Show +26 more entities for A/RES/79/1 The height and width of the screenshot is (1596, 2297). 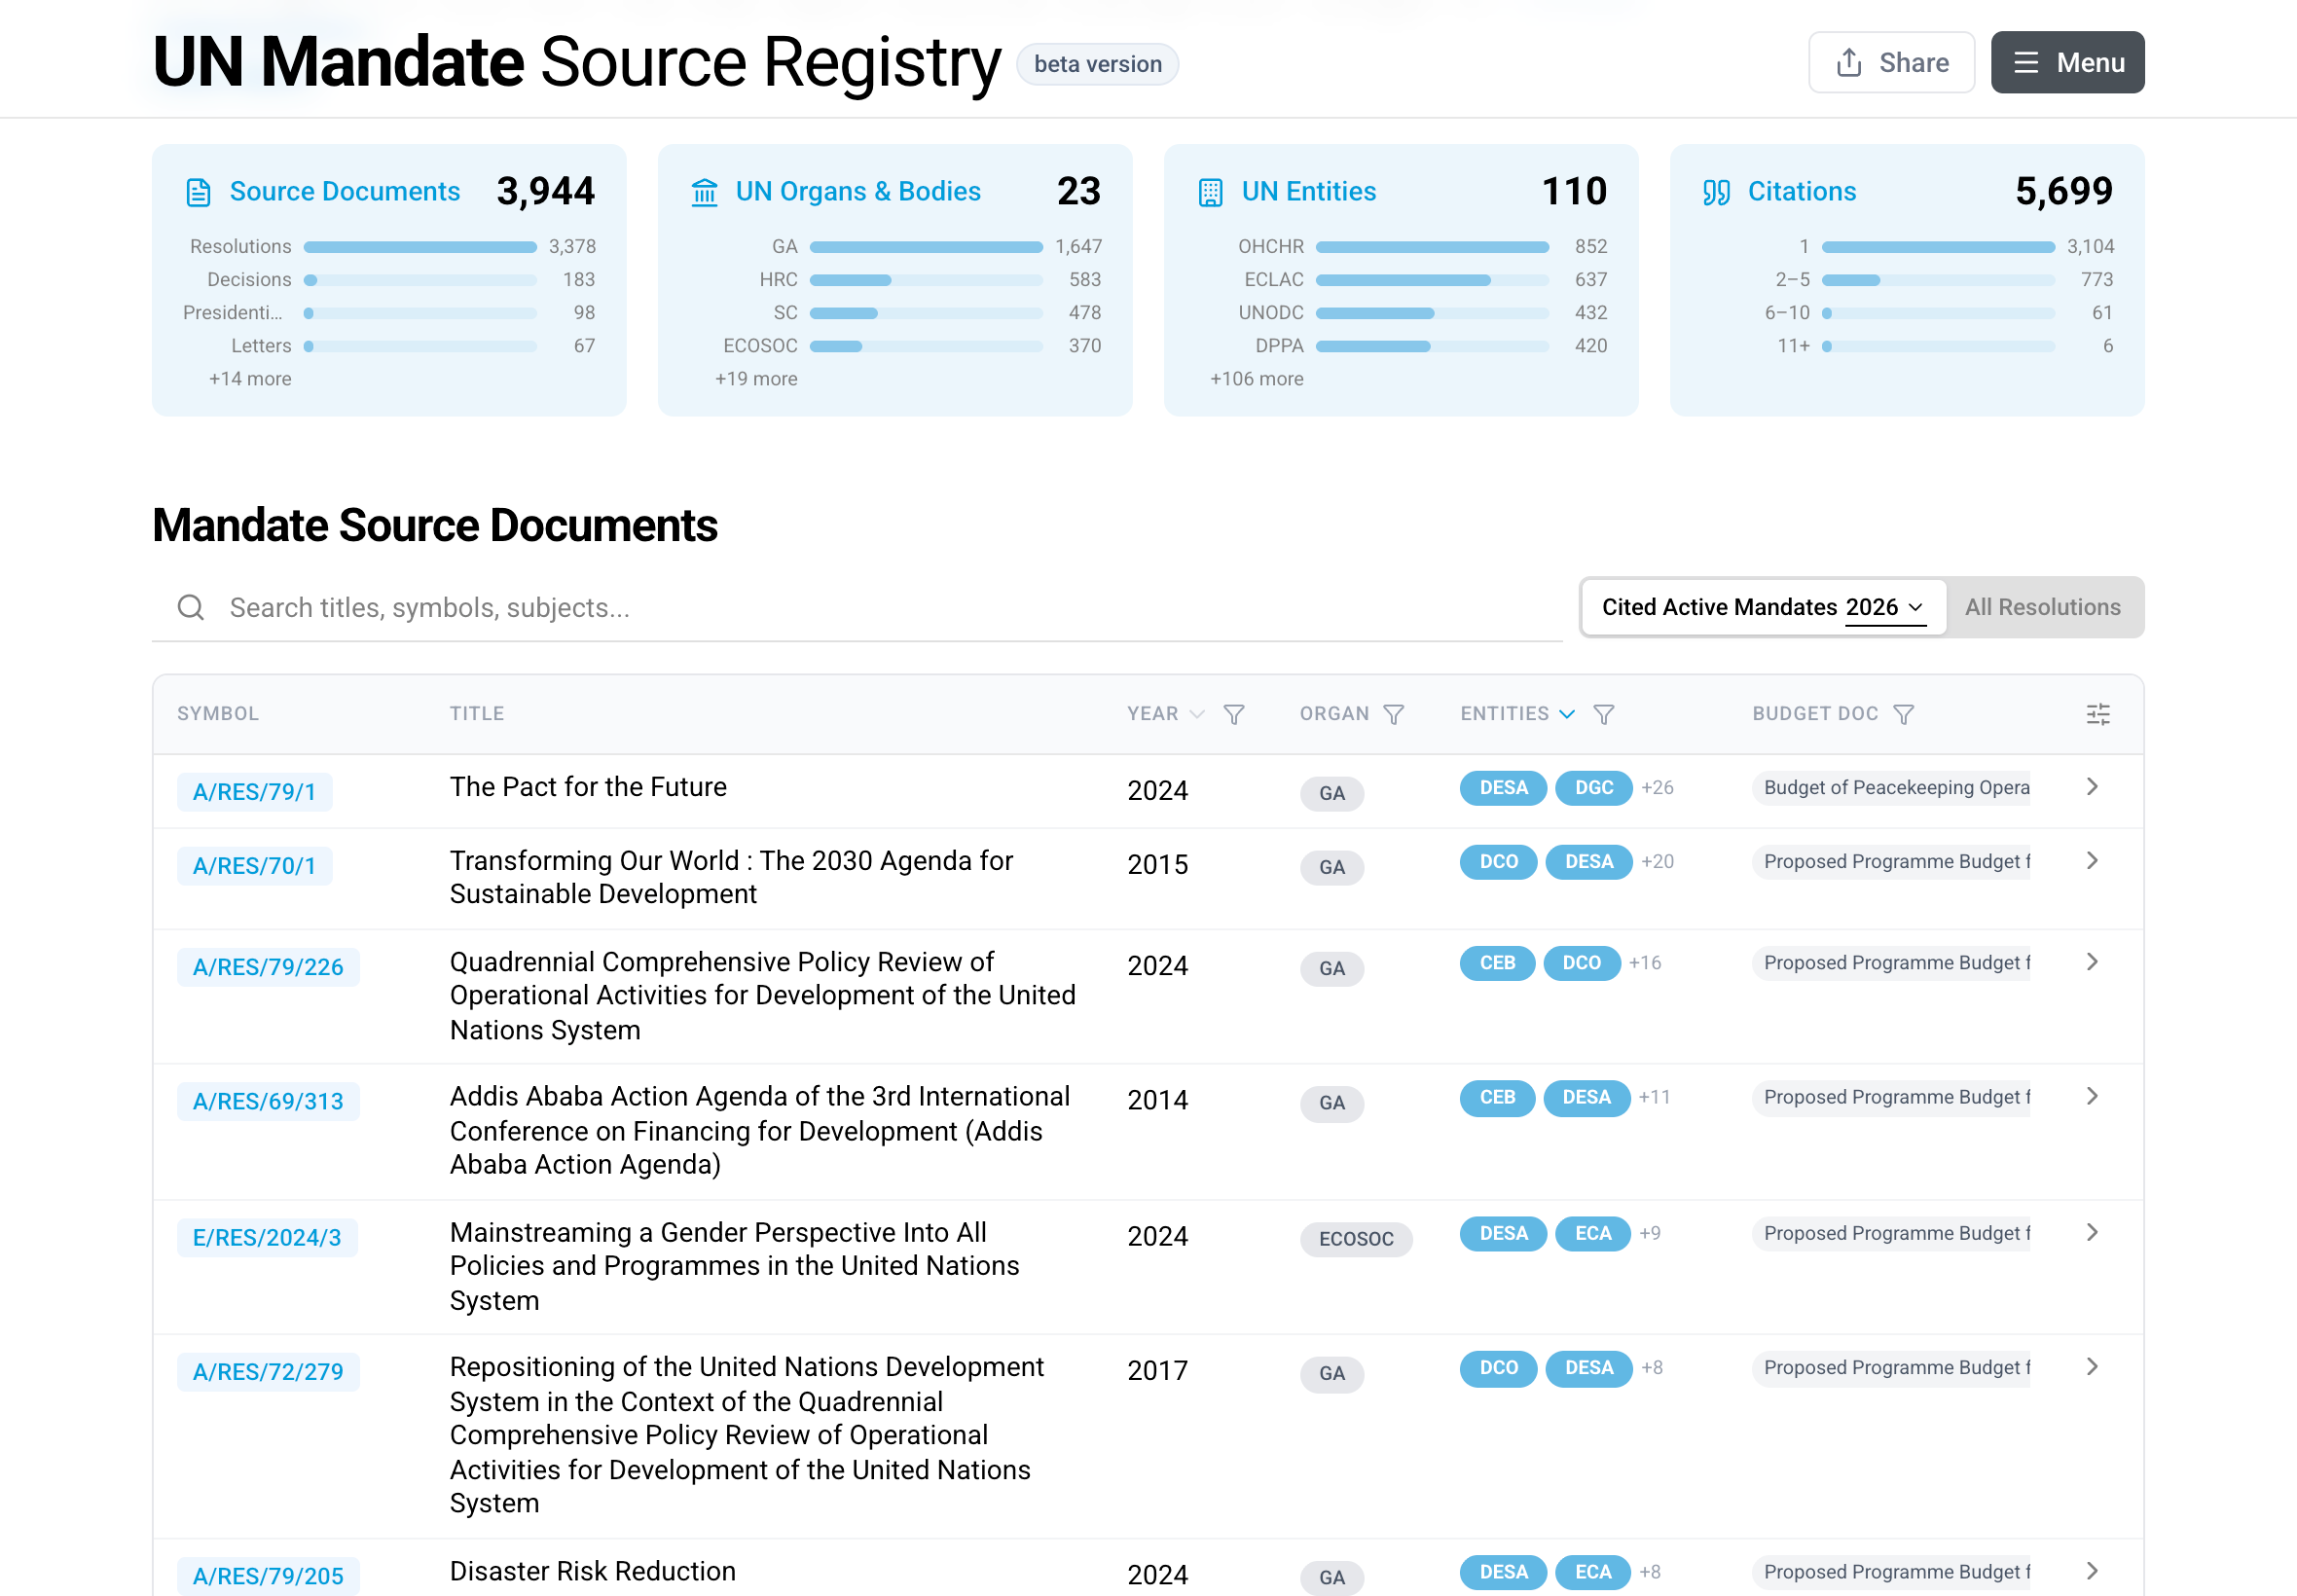pyautogui.click(x=1657, y=788)
